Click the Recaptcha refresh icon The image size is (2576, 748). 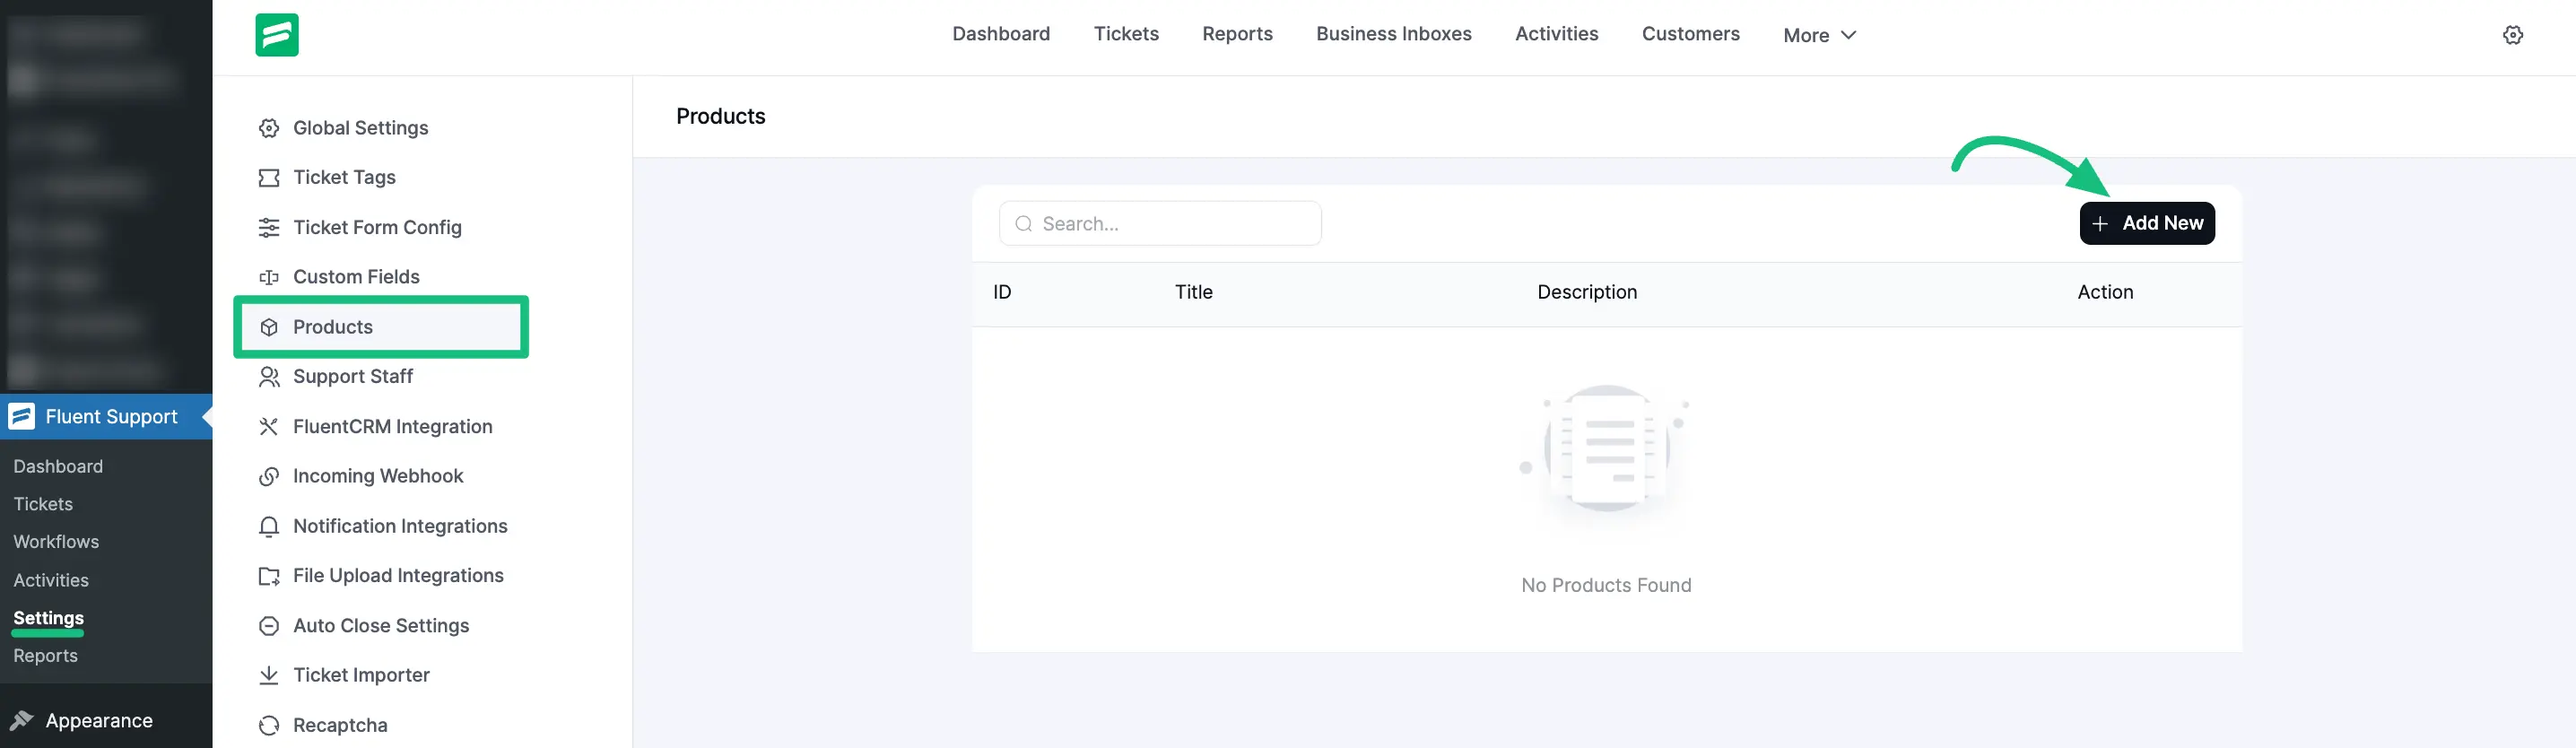pyautogui.click(x=269, y=725)
